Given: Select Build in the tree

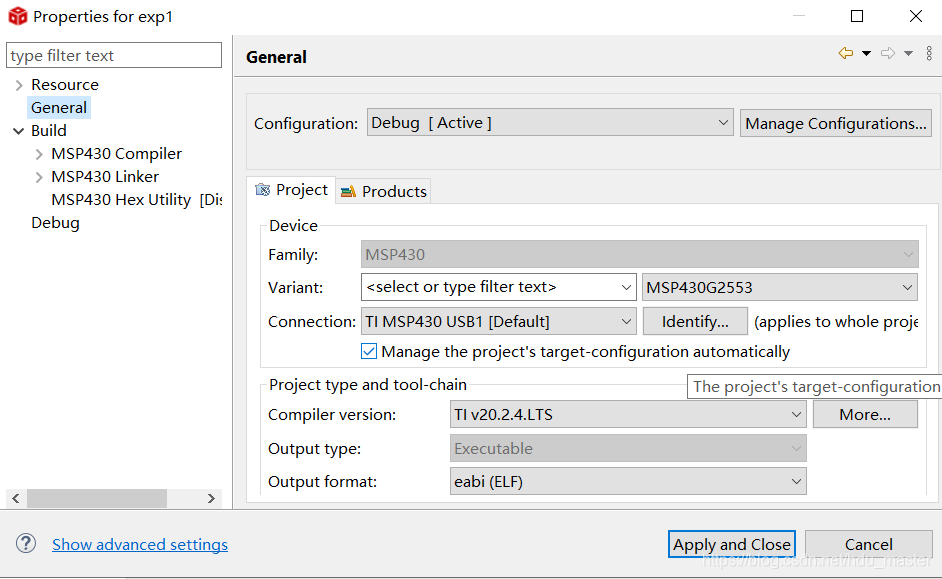Looking at the screenshot, I should [49, 131].
